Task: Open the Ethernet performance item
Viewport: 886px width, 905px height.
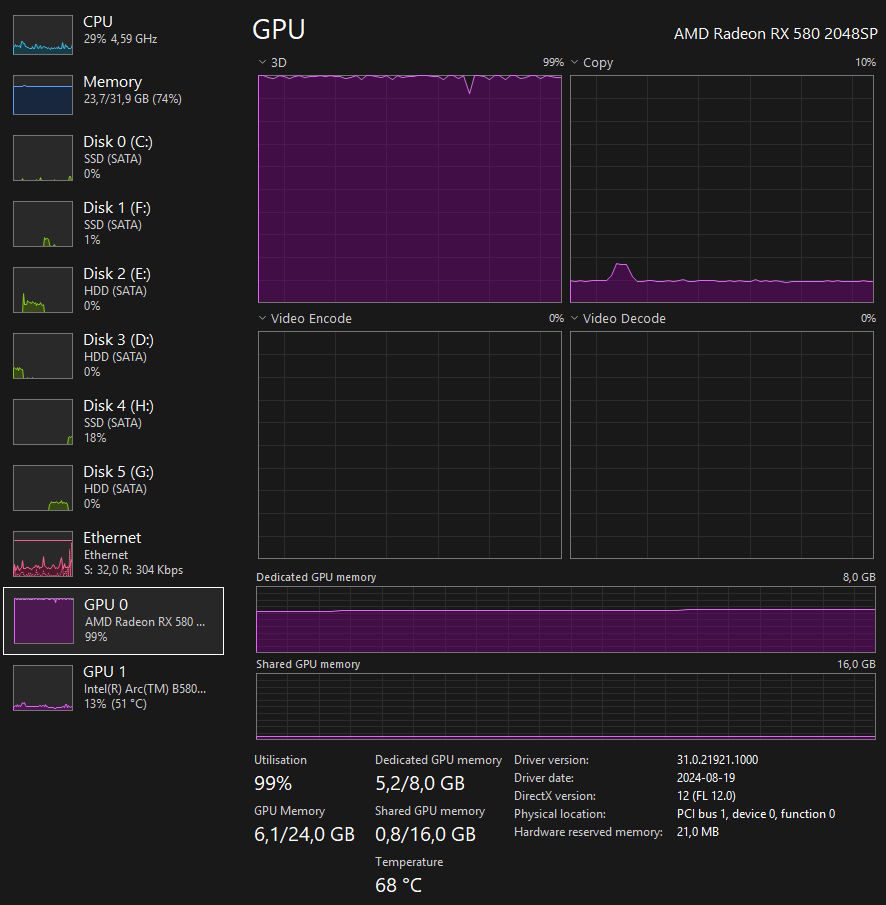Action: click(113, 554)
